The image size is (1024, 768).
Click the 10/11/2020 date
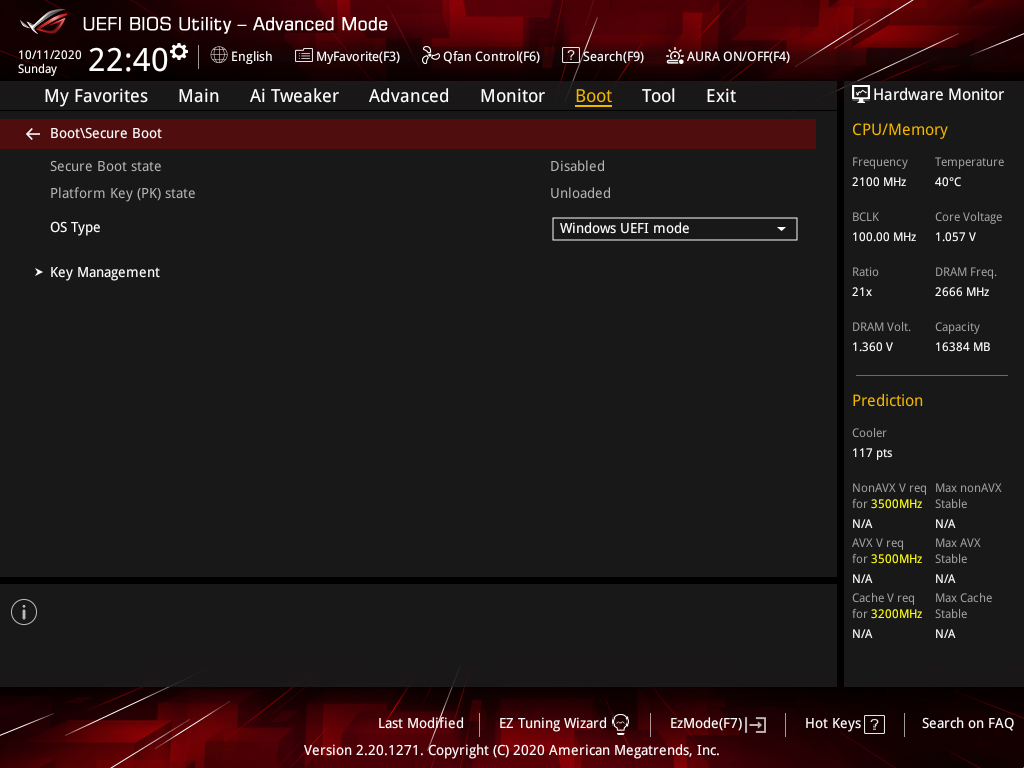(50, 55)
